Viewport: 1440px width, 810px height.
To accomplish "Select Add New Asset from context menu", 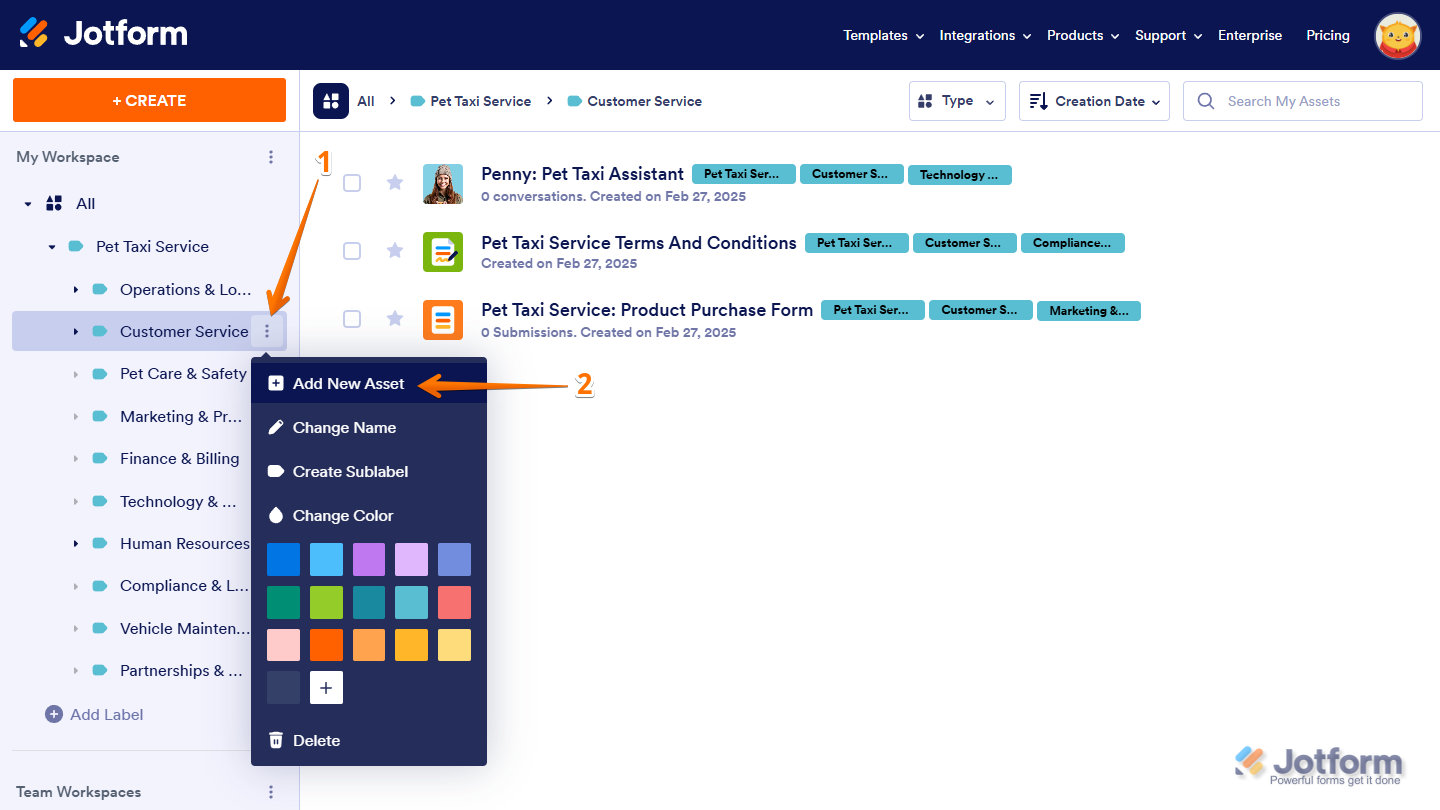I will [348, 384].
